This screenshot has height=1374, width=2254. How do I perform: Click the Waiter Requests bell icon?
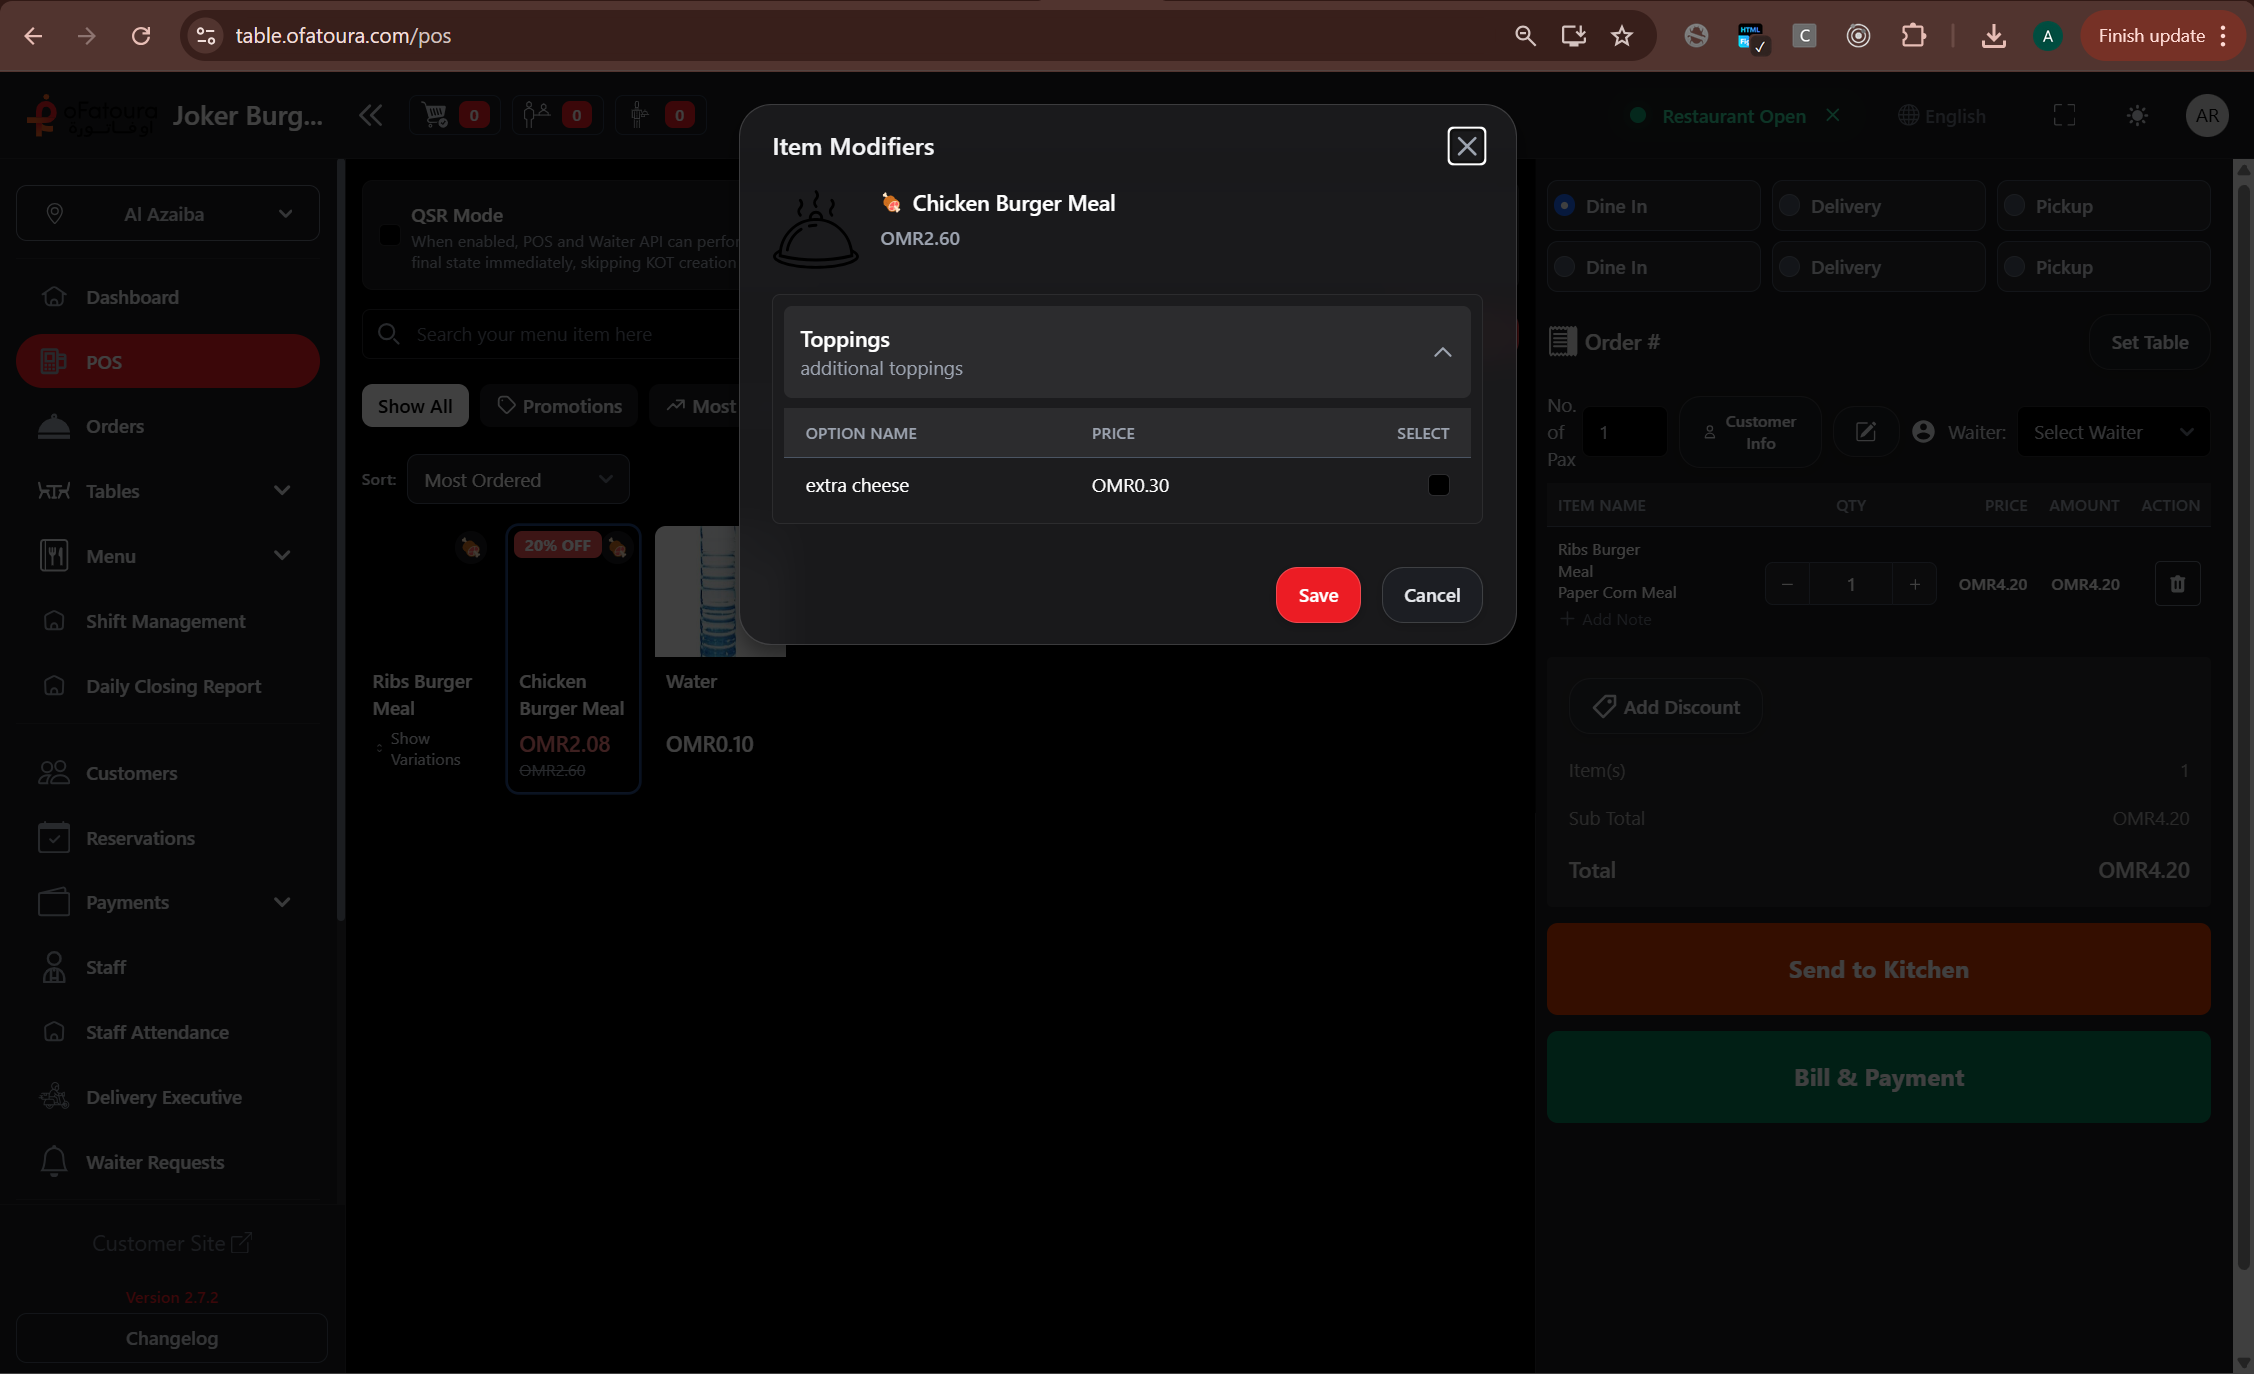[55, 1161]
